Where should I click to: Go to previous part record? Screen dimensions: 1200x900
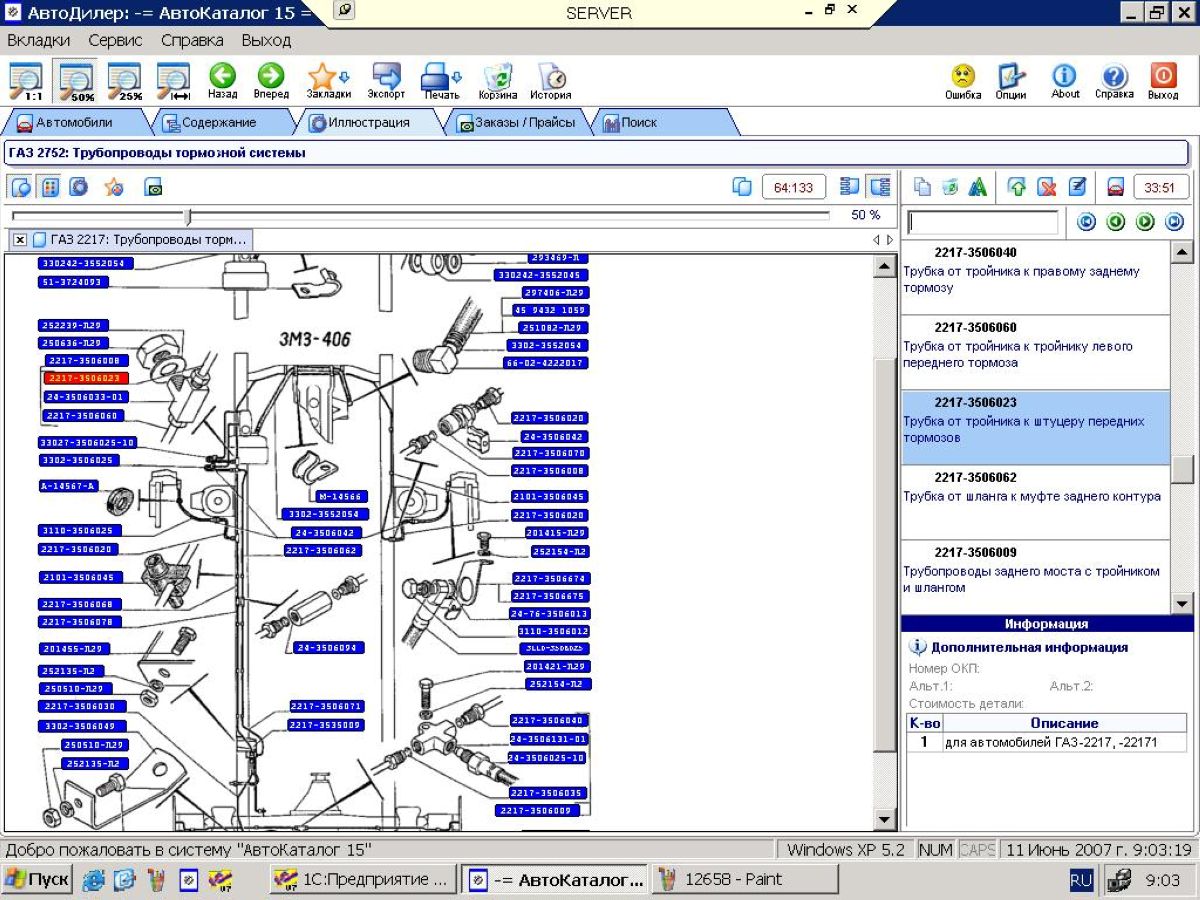(x=1115, y=222)
